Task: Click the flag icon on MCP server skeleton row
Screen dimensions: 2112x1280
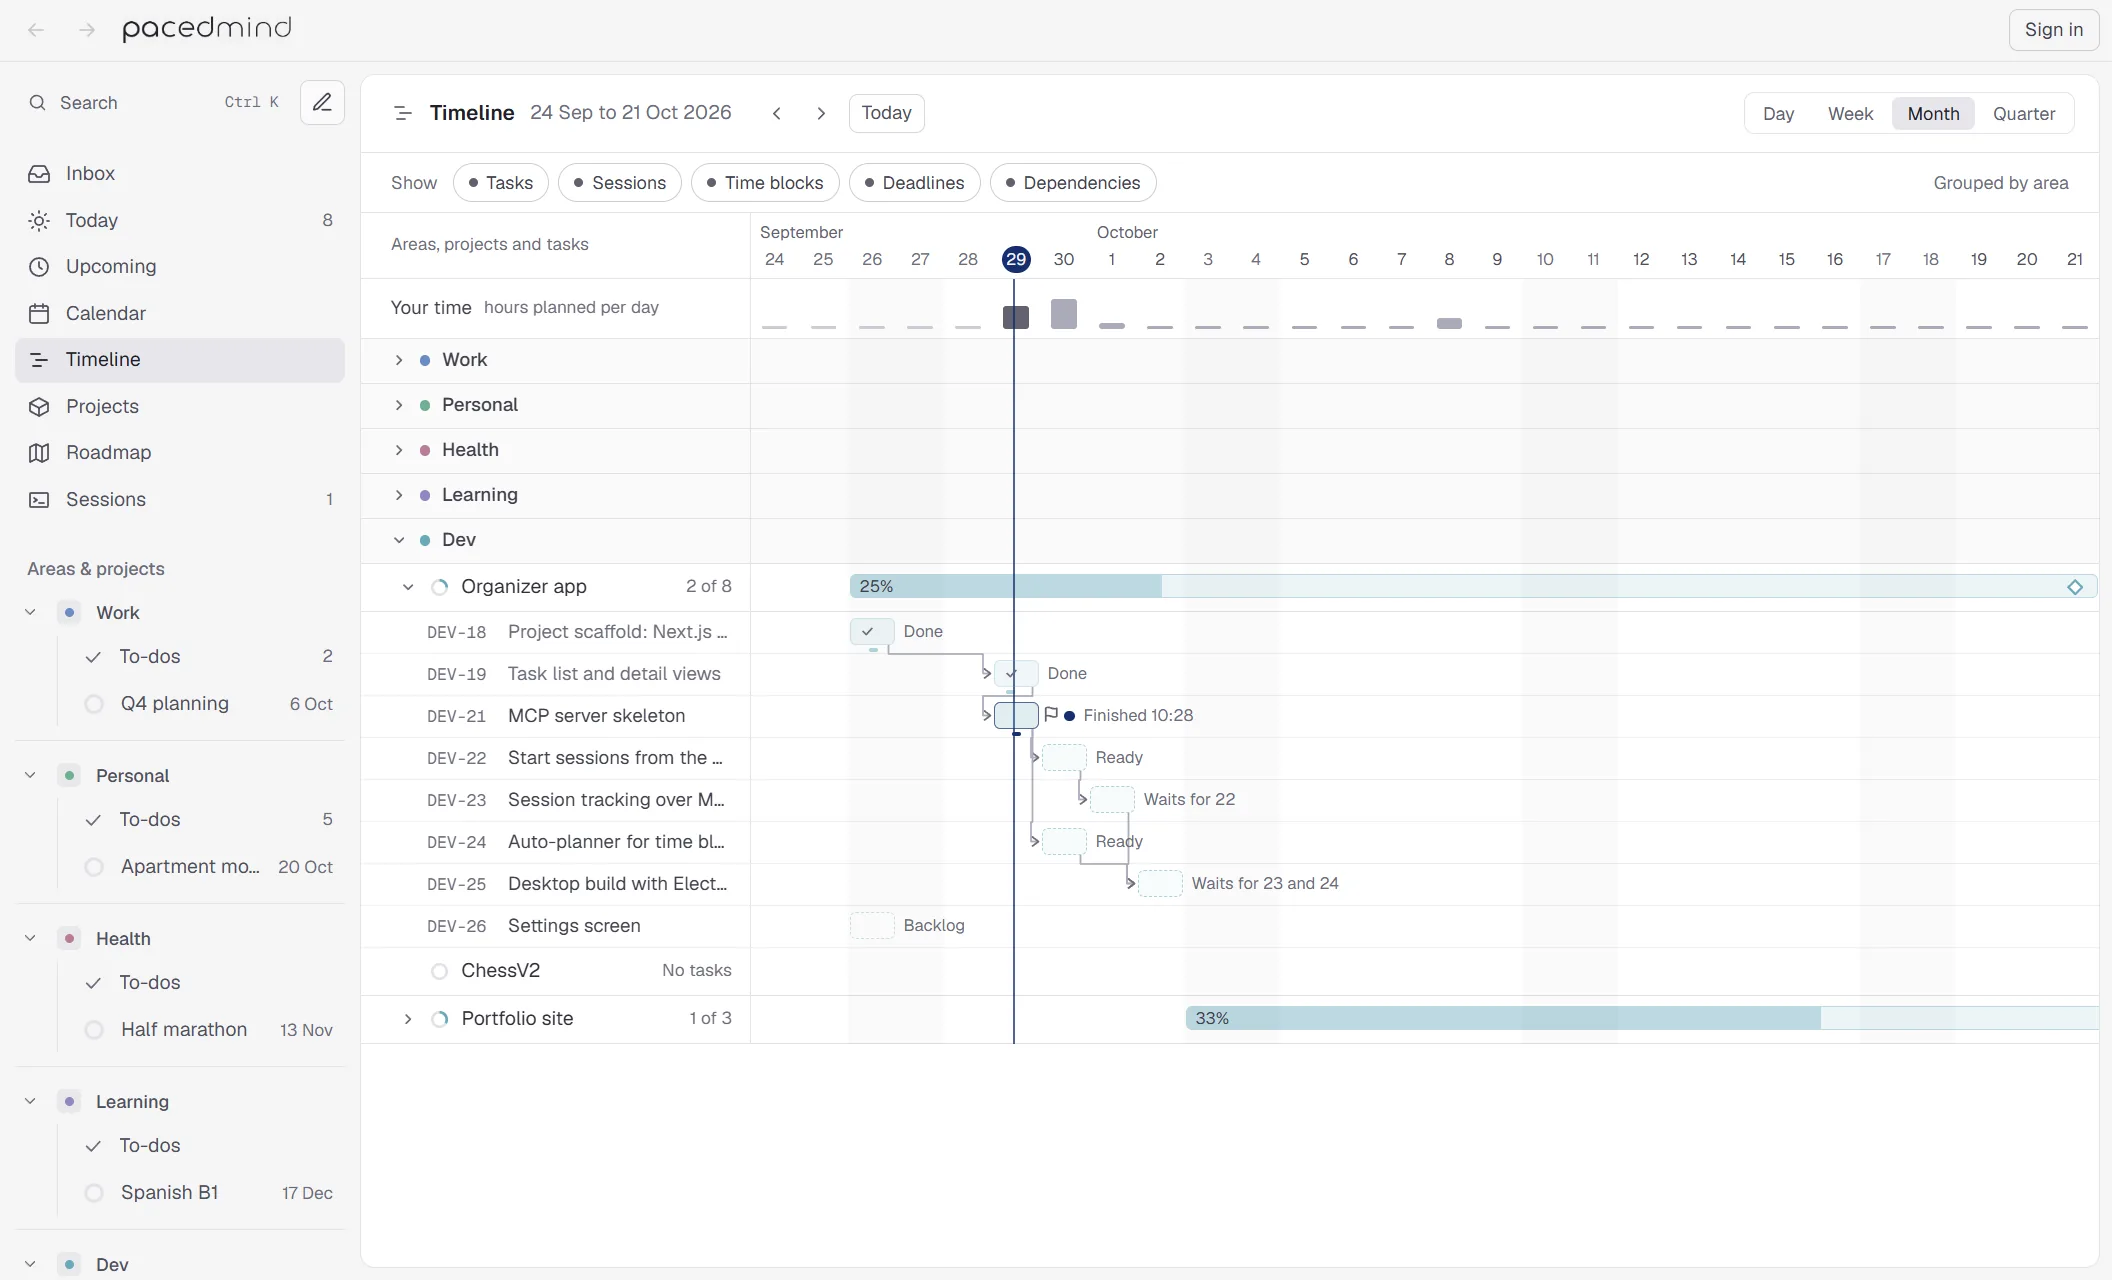Action: pyautogui.click(x=1051, y=715)
